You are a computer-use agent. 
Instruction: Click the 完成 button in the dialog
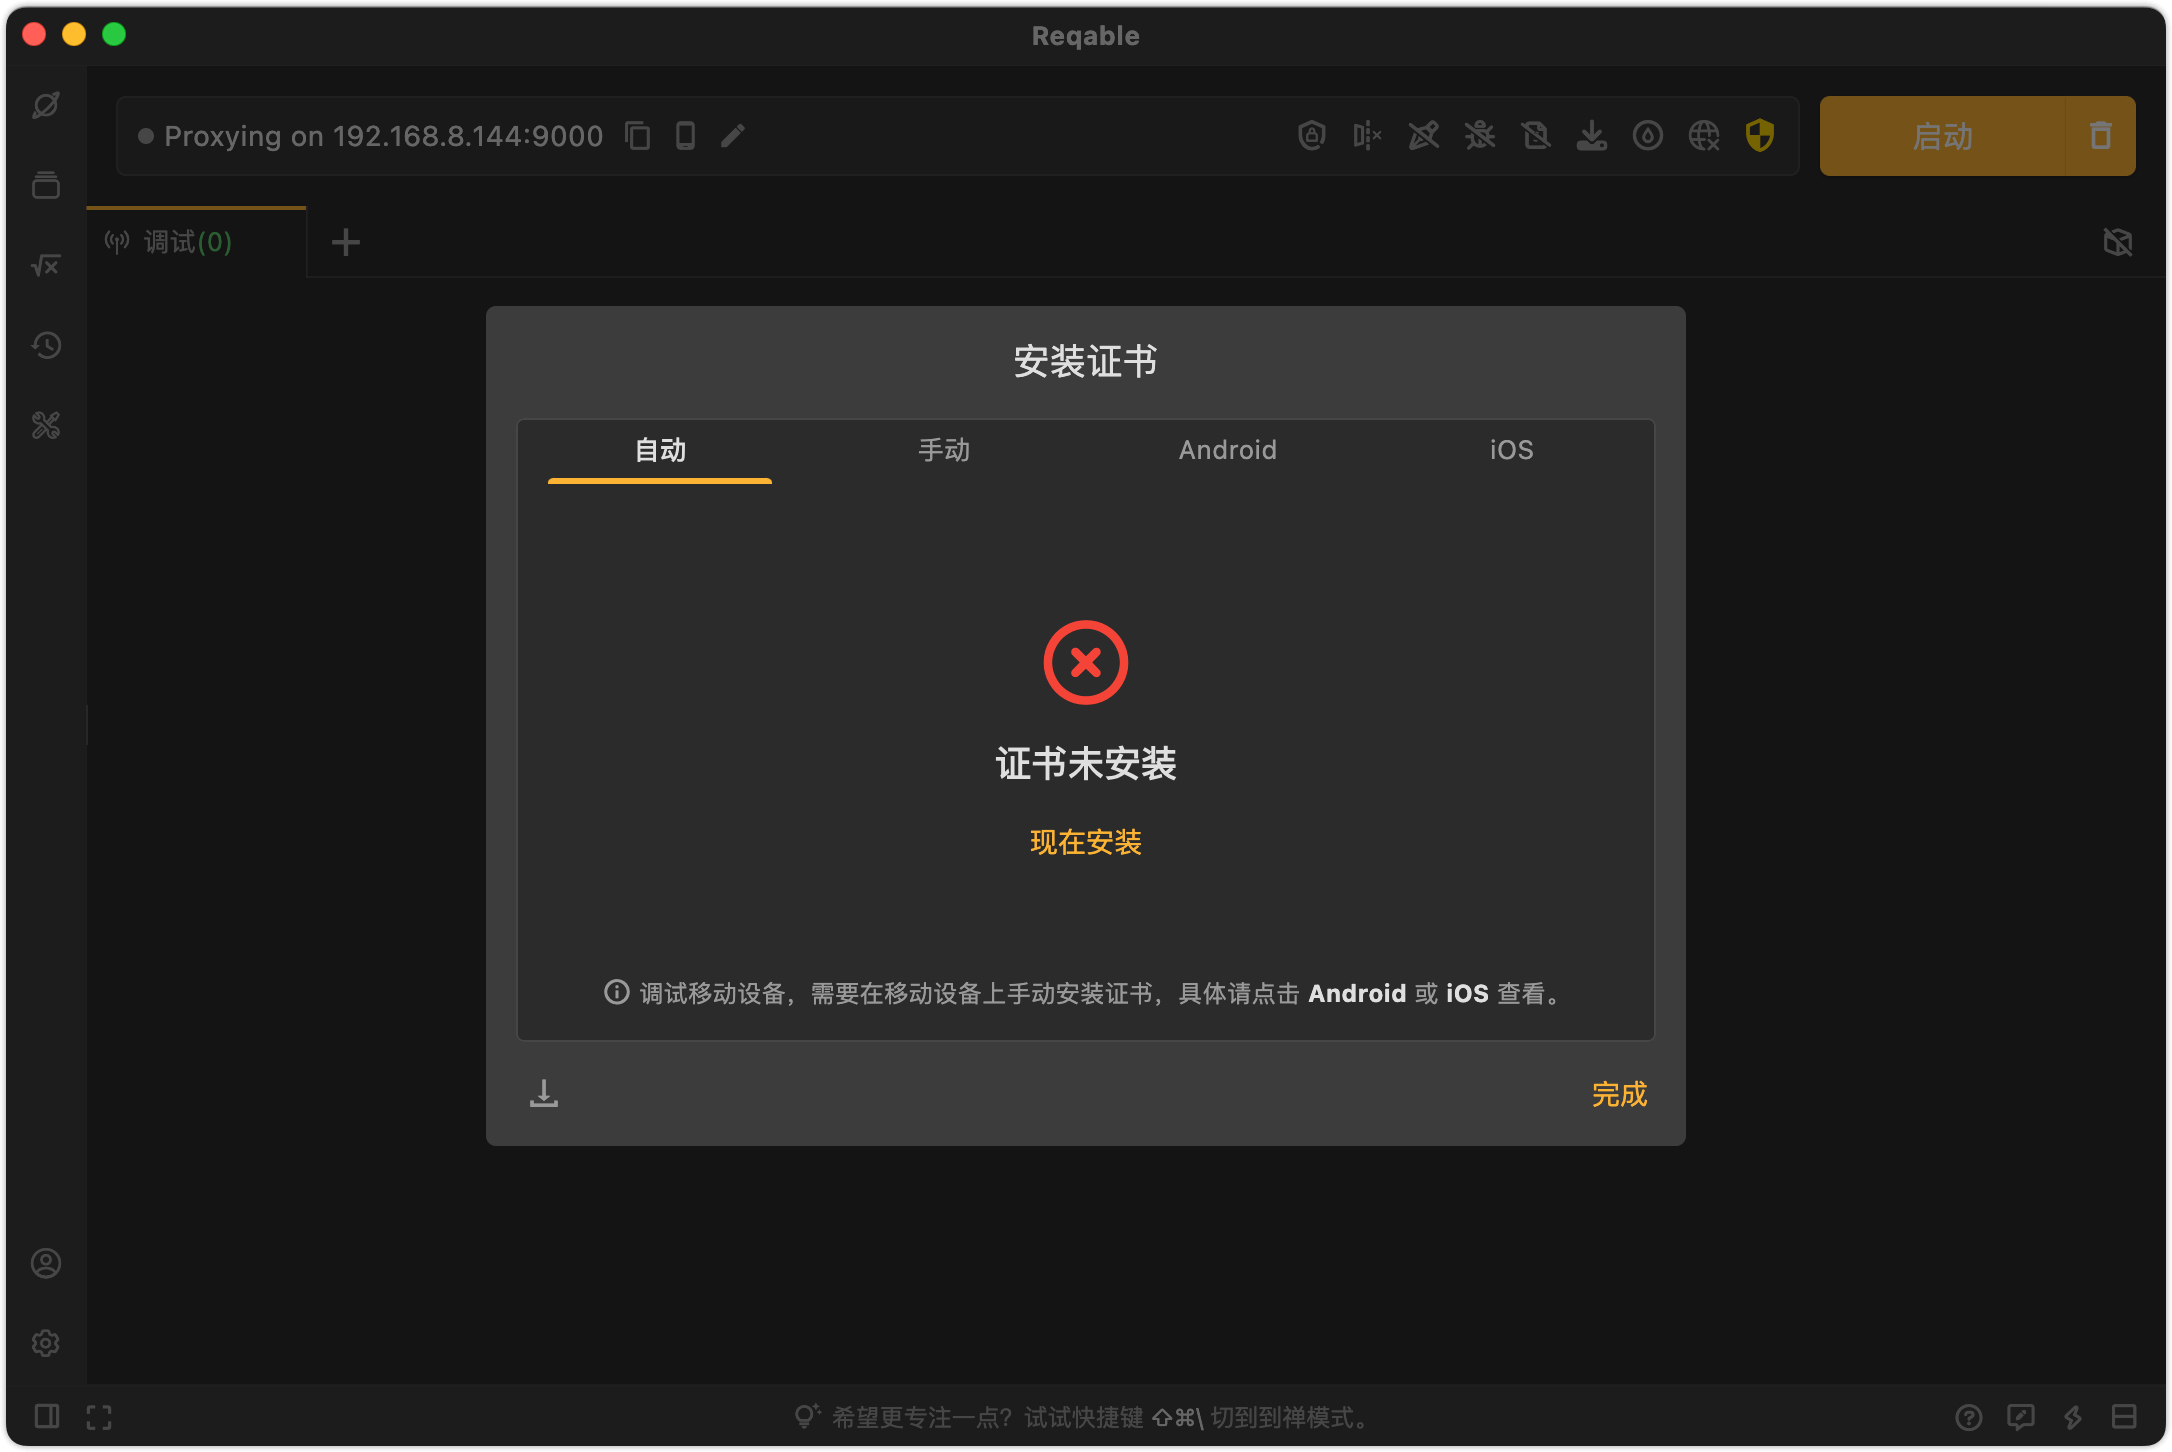pos(1619,1094)
